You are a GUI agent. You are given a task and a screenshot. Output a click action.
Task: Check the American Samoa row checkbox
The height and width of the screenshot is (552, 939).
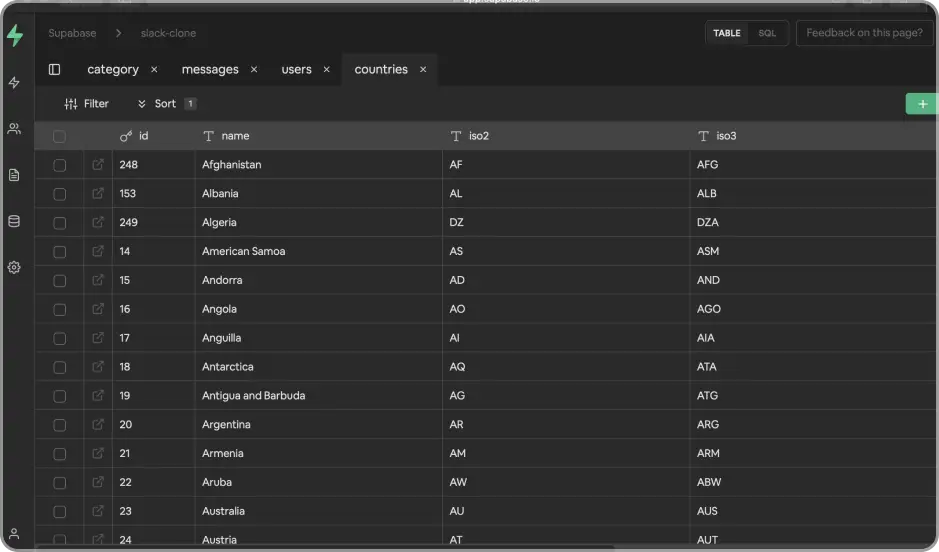(x=59, y=252)
